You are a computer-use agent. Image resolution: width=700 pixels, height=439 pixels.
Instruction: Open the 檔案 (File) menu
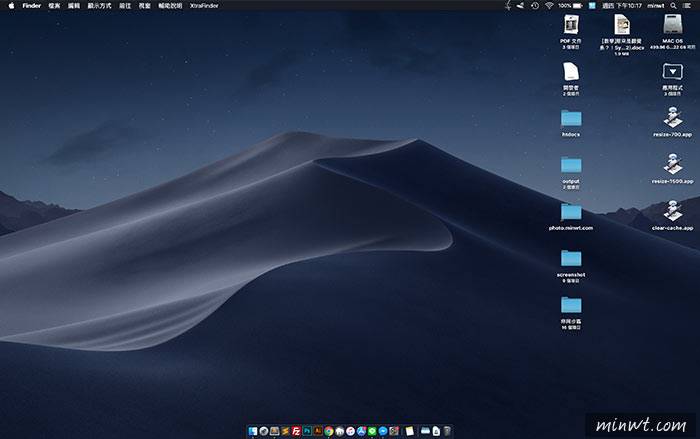pyautogui.click(x=54, y=5)
